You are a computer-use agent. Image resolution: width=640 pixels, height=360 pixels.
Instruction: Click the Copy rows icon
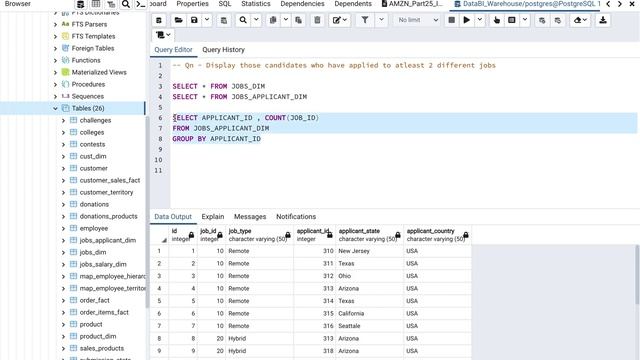click(273, 20)
